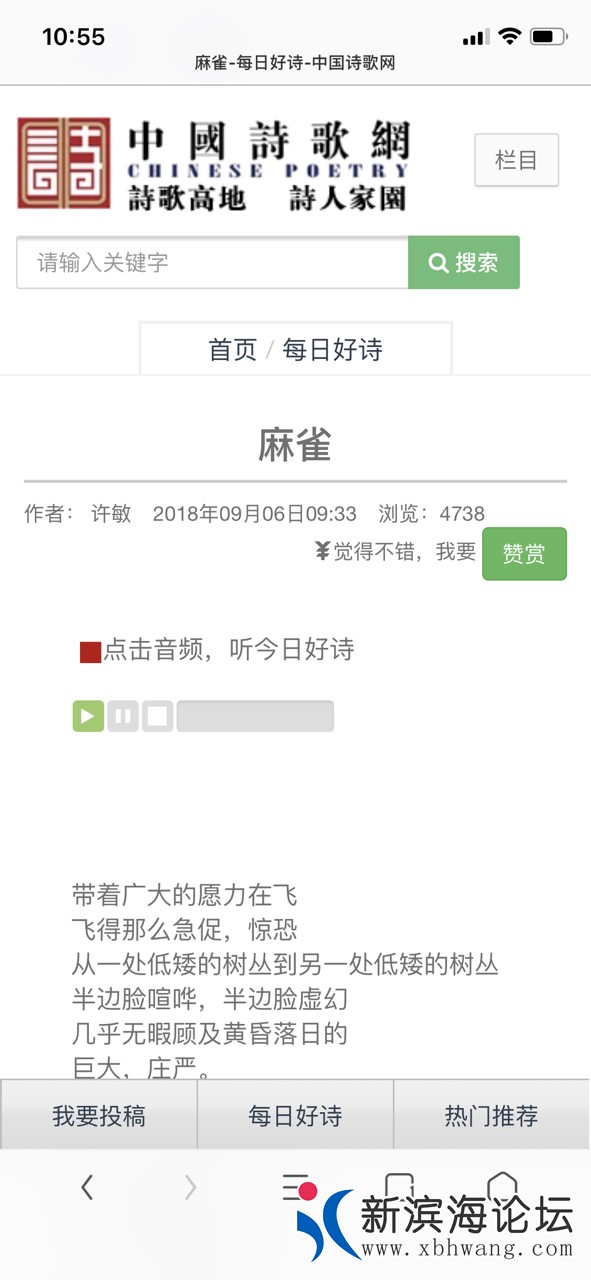
Task: Focus the 请输入关键字 keyword input field
Action: click(x=212, y=262)
